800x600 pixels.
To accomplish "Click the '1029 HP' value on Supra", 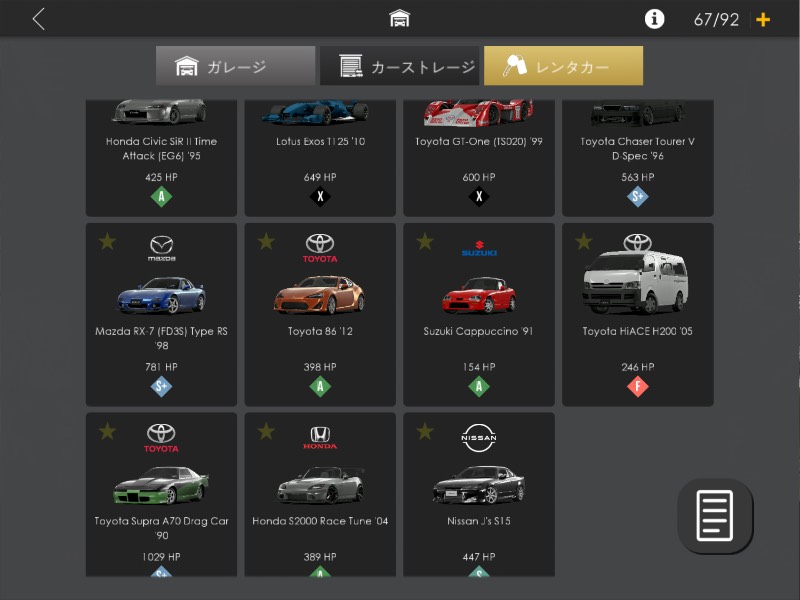I will pyautogui.click(x=161, y=557).
